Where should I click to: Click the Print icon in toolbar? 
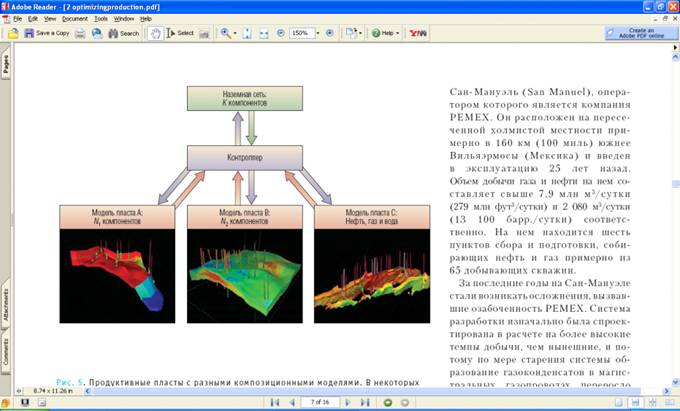(x=81, y=33)
